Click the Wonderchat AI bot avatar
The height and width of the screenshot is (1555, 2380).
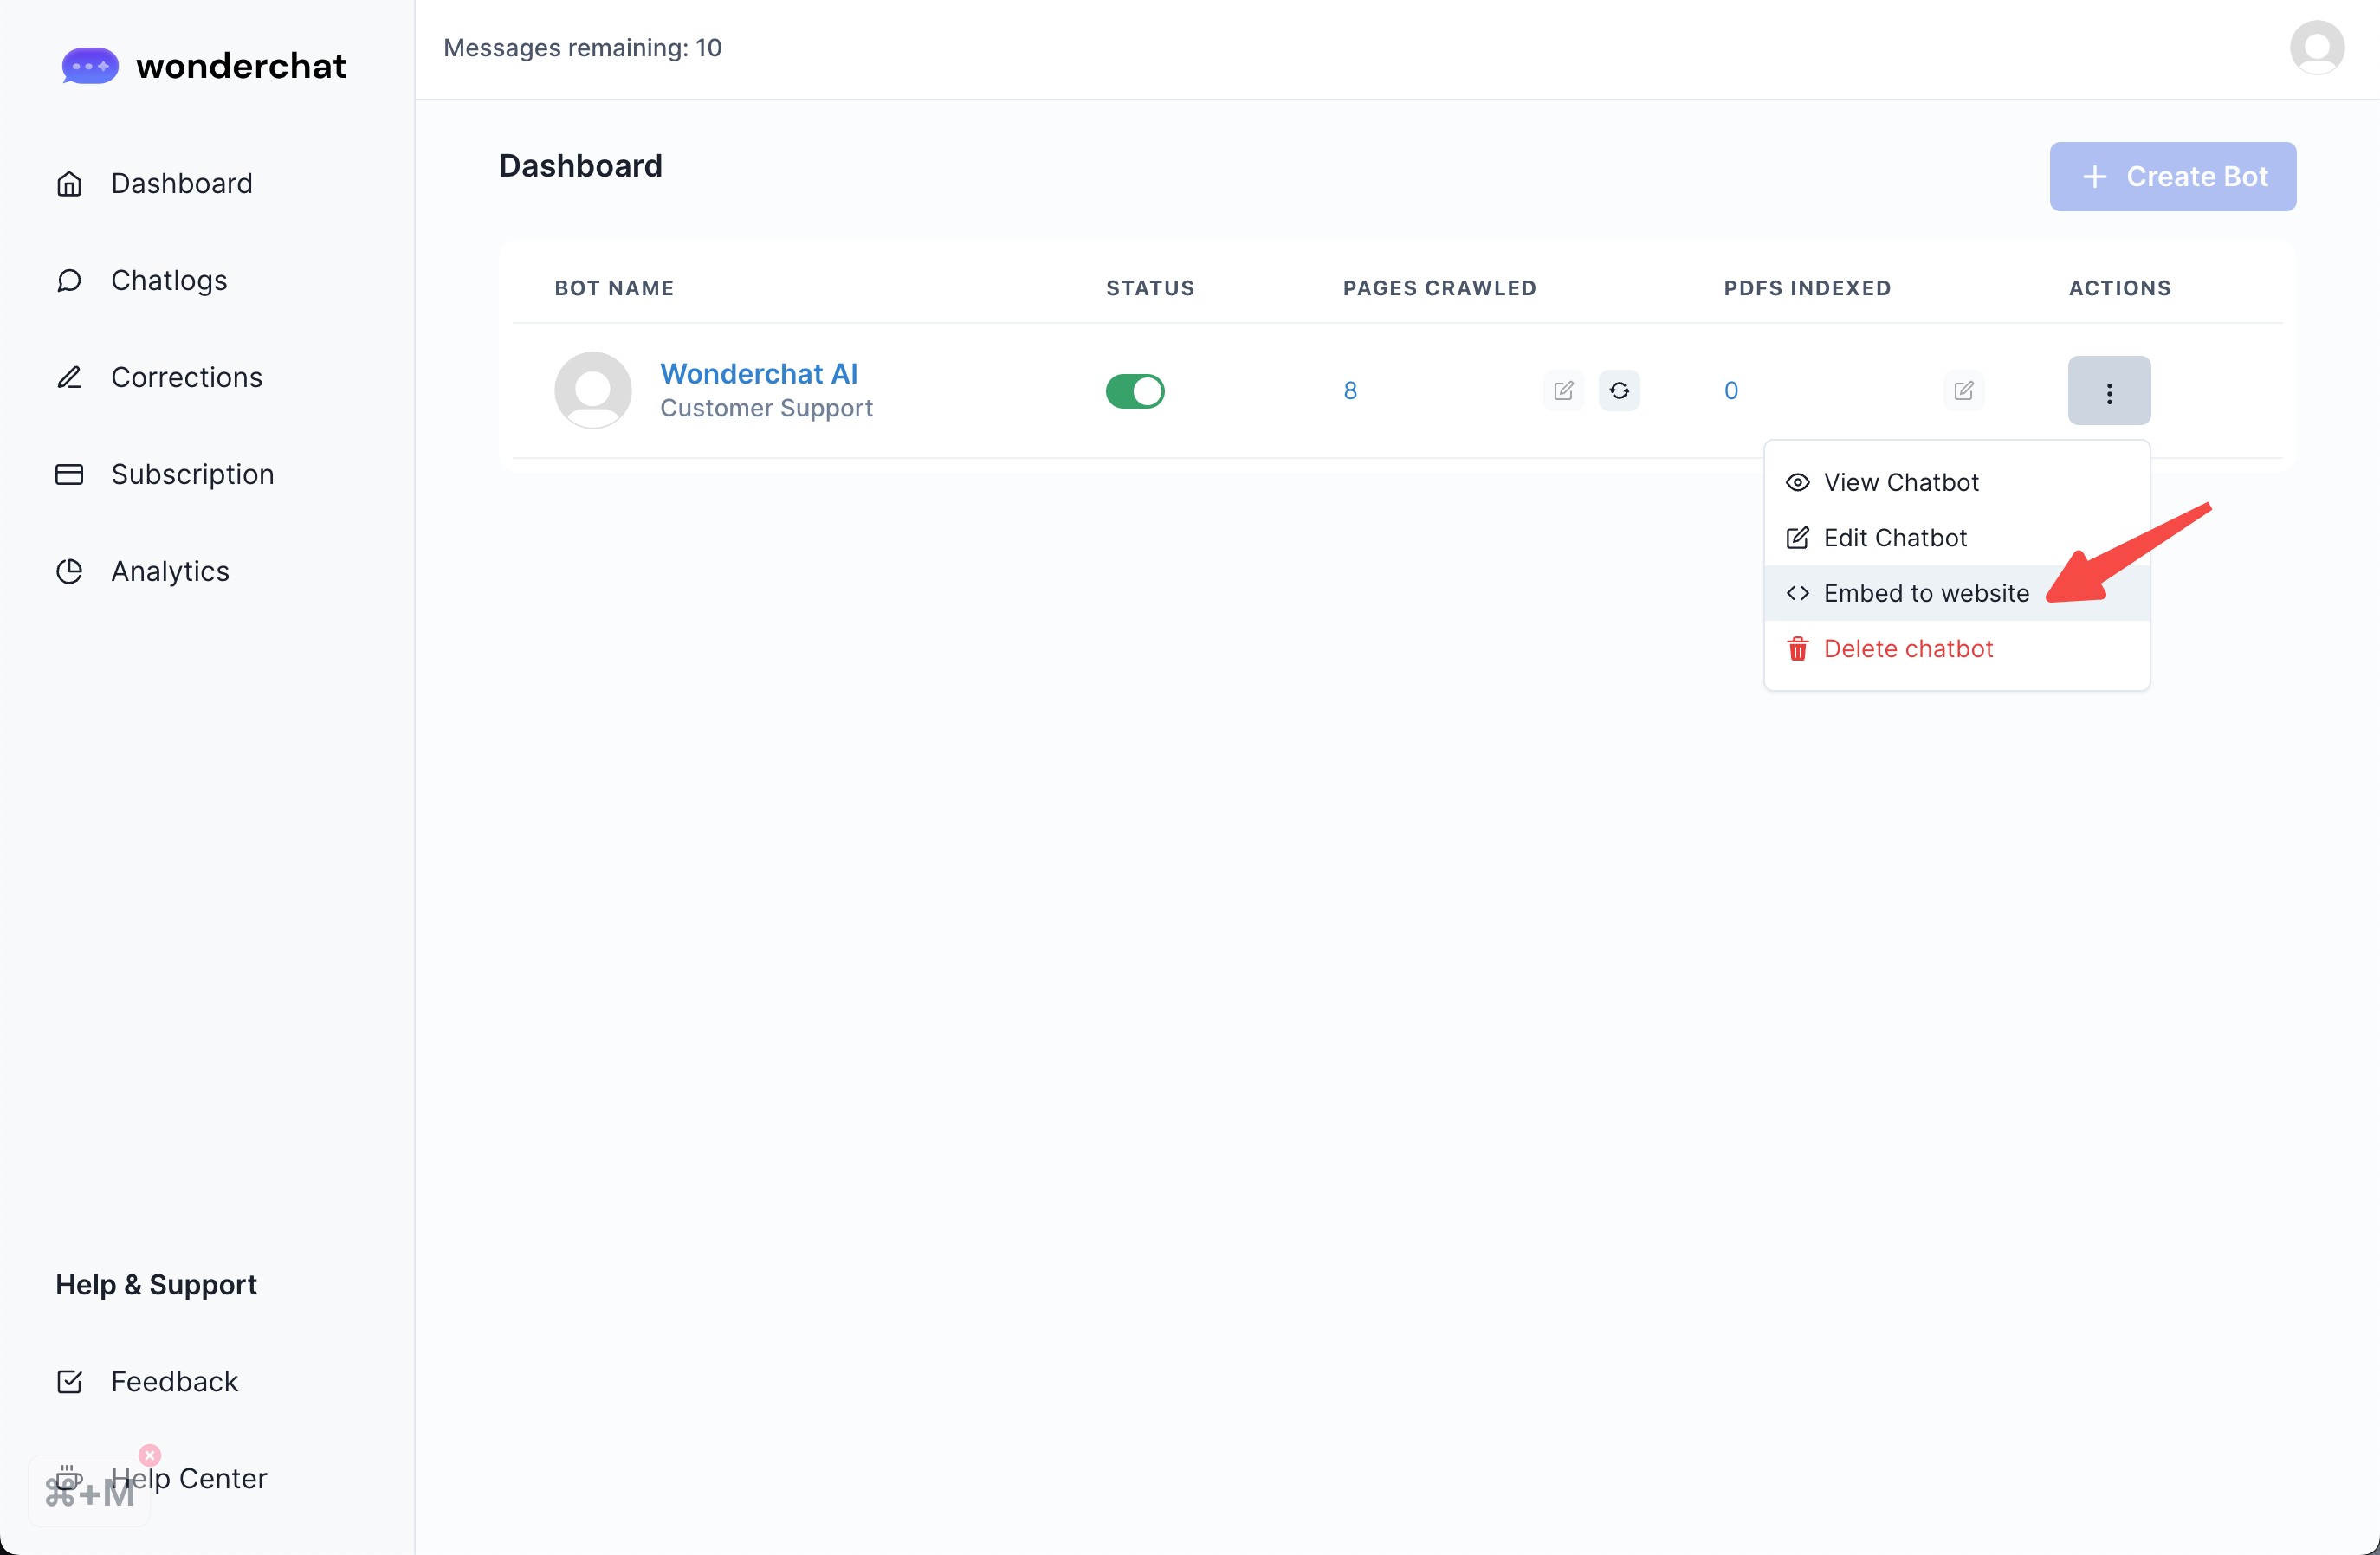pos(593,390)
